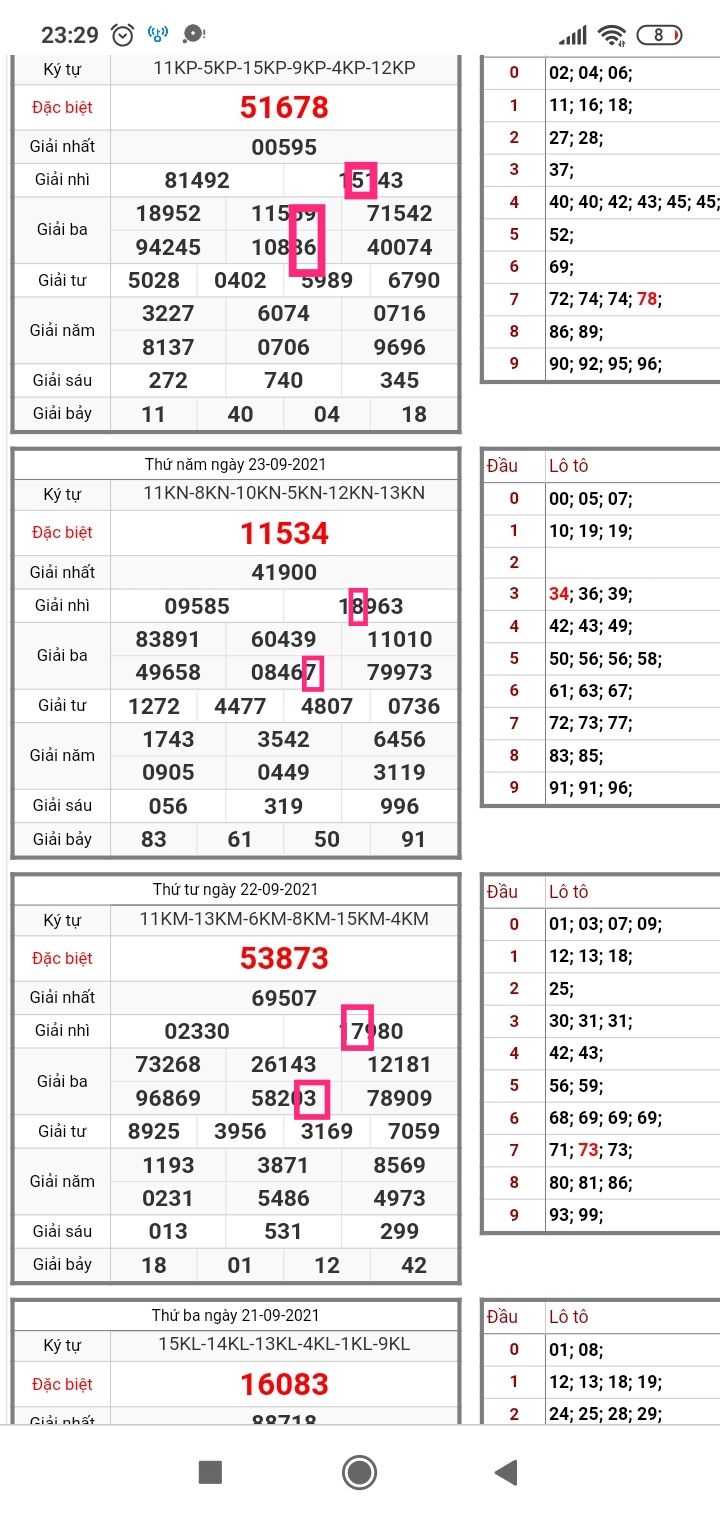Viewport: 720px width, 1520px height.
Task: Open recent apps with the square button
Action: click(210, 1472)
